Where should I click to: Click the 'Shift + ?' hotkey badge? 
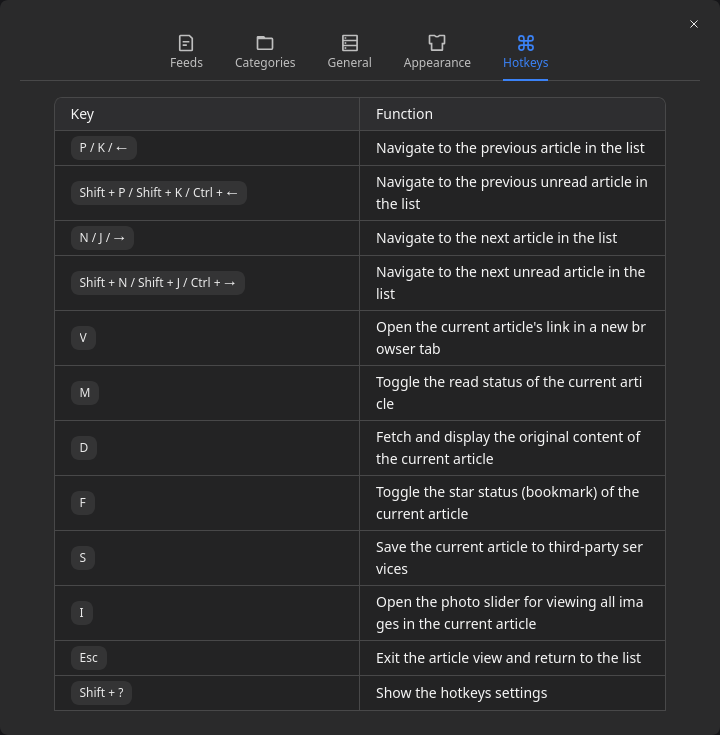click(x=101, y=693)
